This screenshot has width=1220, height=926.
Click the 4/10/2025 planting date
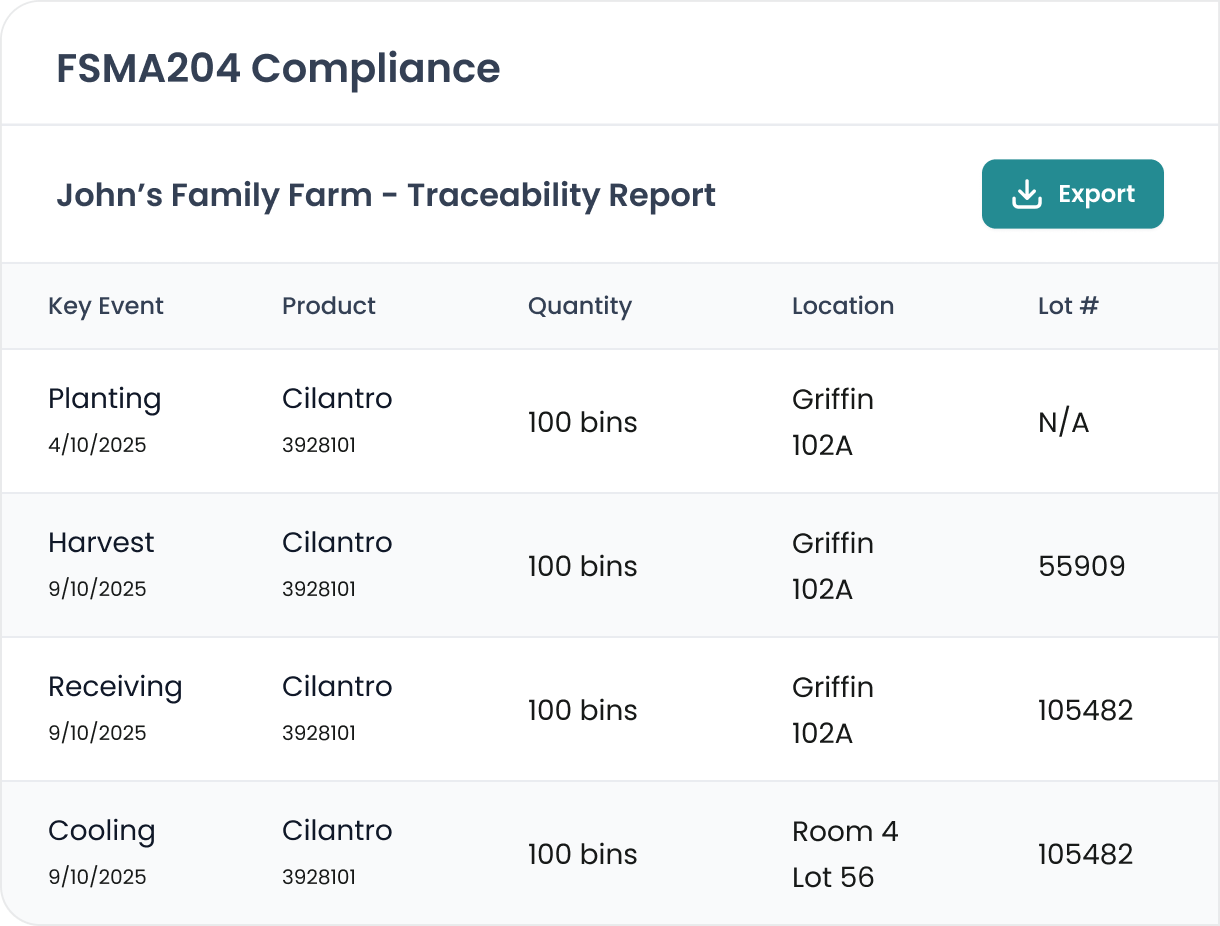click(97, 445)
